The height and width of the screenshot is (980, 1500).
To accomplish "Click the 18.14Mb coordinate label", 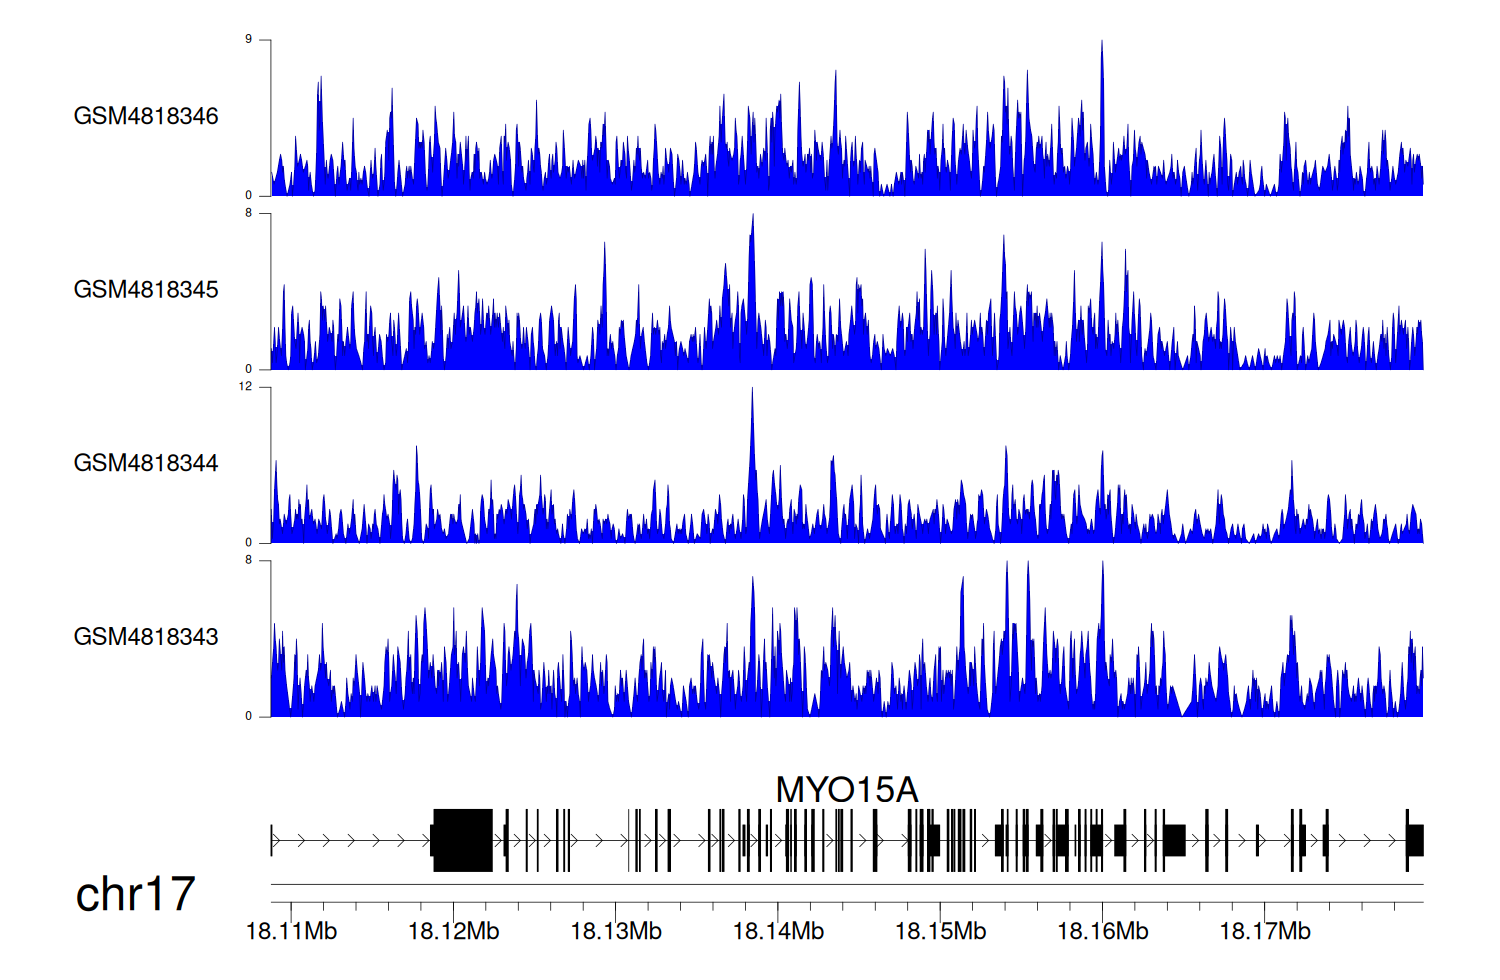I will click(778, 932).
